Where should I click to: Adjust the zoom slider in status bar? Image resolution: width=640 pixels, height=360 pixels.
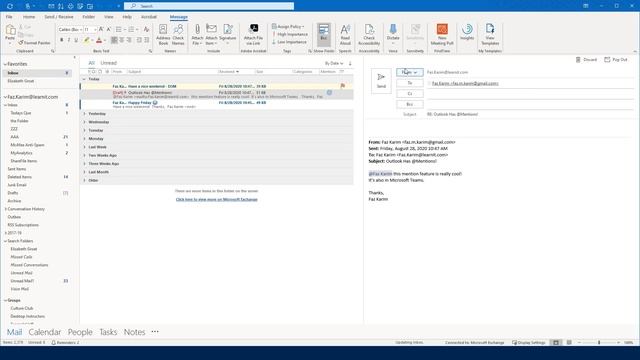pos(599,342)
